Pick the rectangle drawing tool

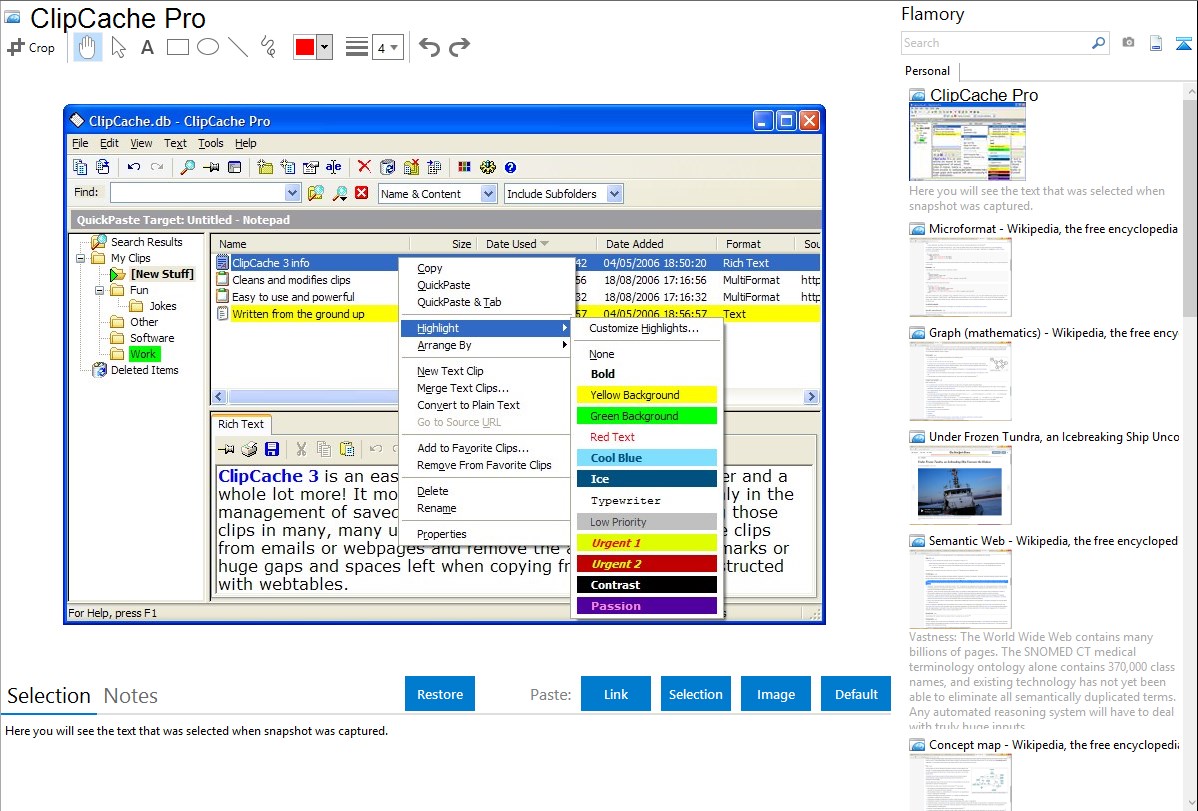(x=177, y=47)
